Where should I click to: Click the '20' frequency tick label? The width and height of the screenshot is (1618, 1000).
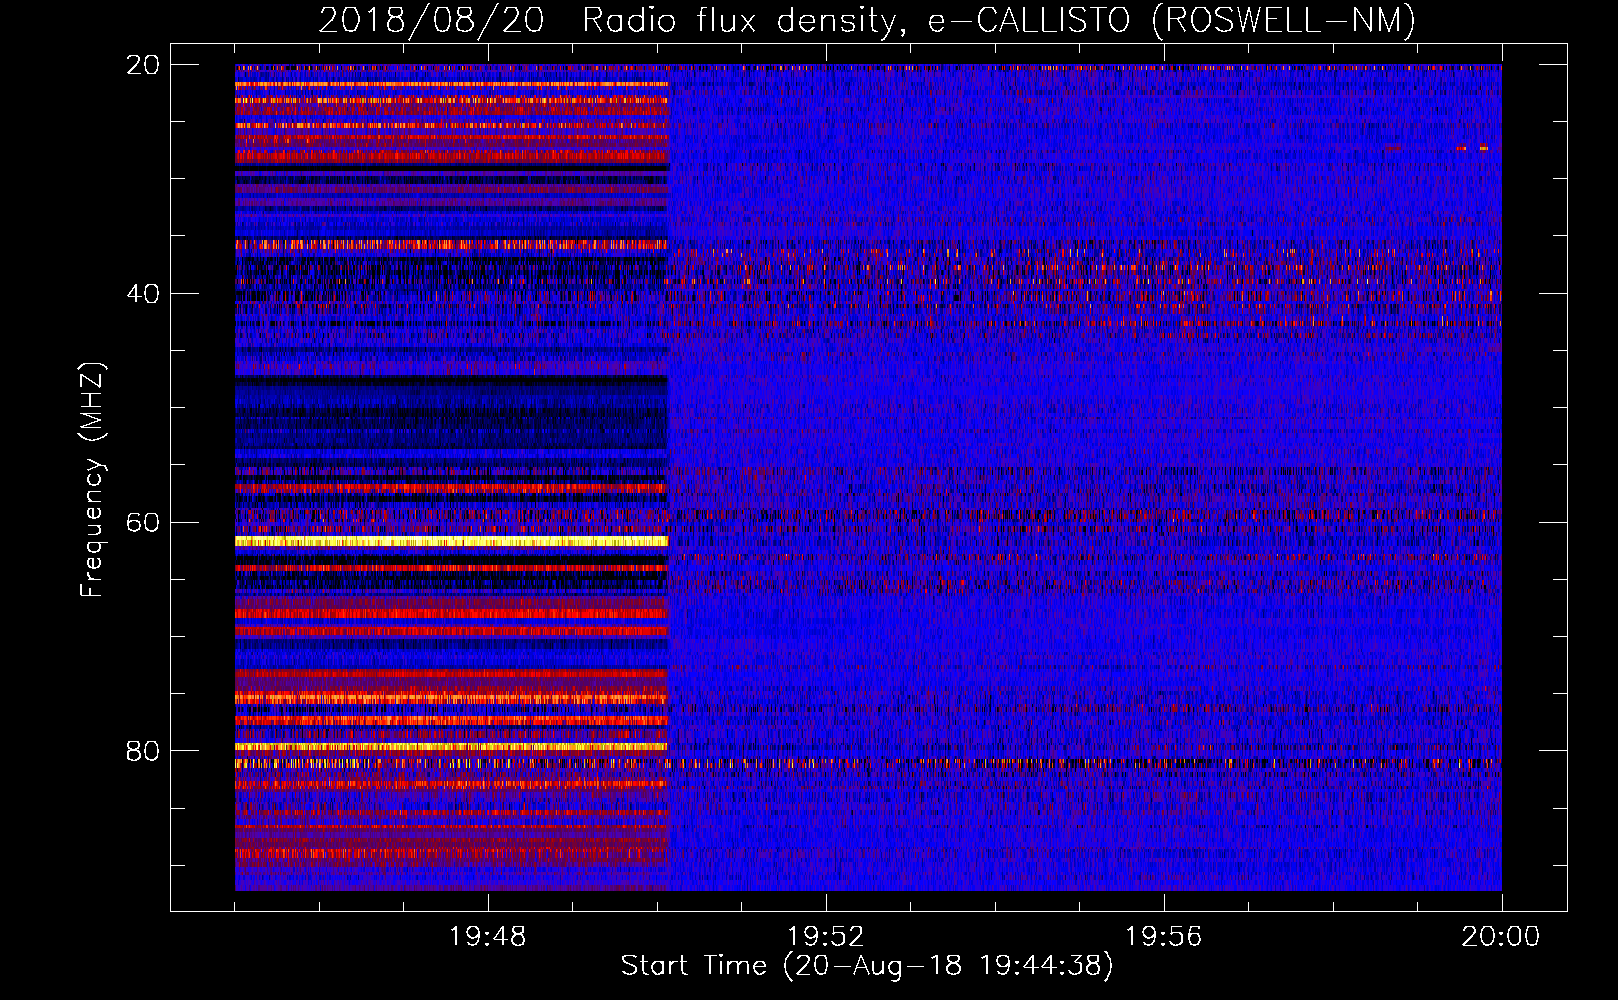142,65
